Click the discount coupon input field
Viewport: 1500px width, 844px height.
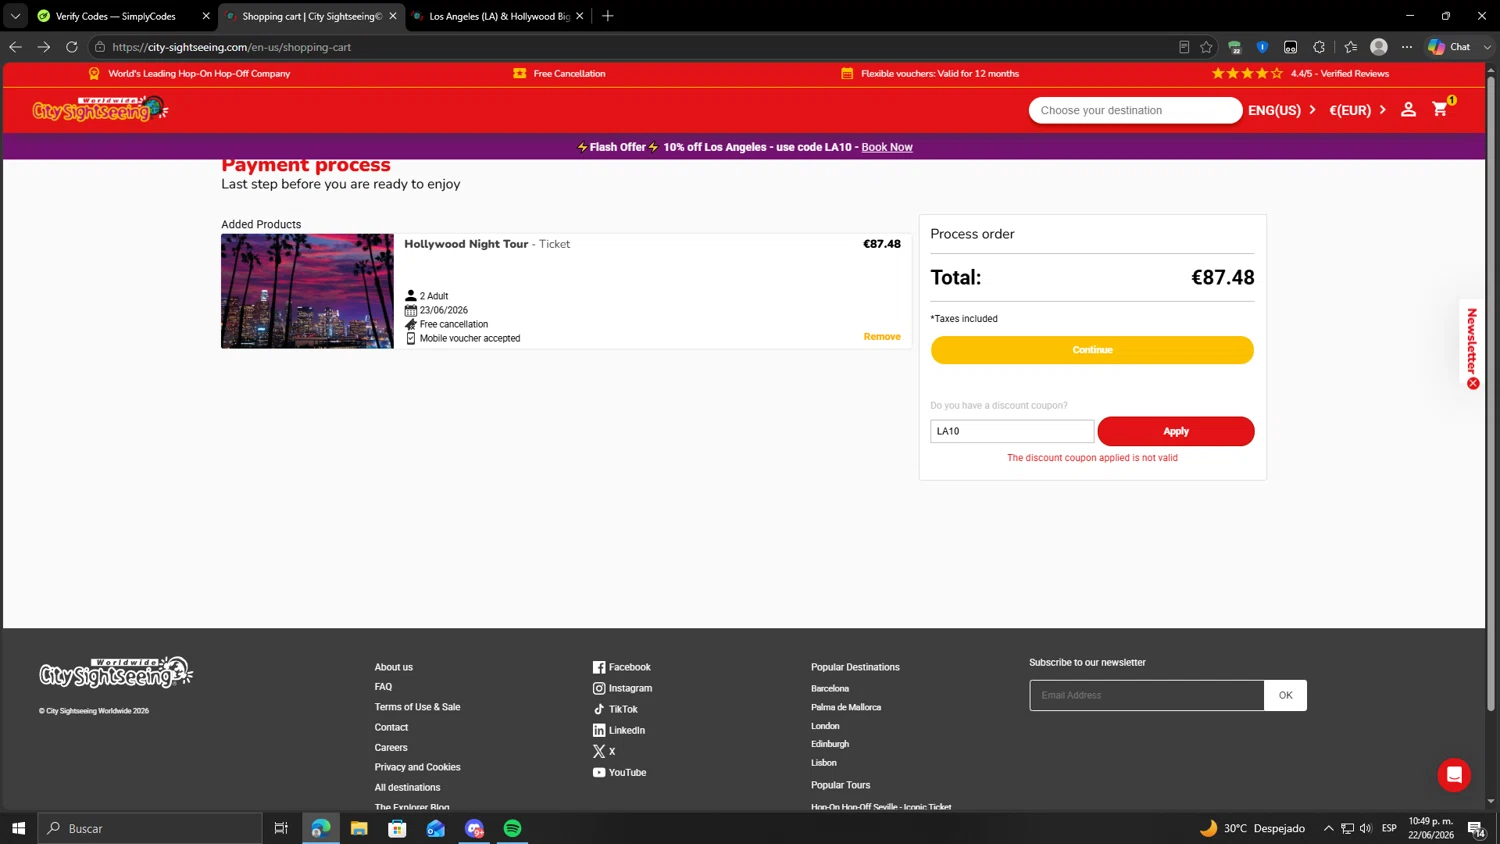(x=1012, y=431)
